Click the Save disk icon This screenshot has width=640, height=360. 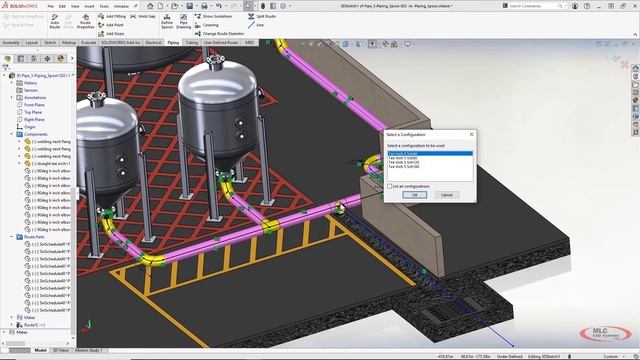click(x=190, y=6)
